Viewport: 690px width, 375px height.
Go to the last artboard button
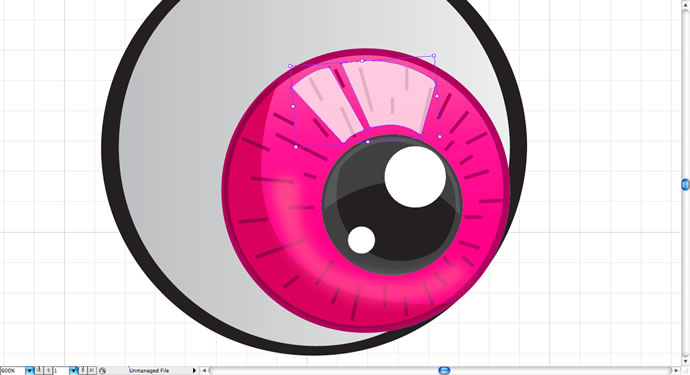[92, 371]
